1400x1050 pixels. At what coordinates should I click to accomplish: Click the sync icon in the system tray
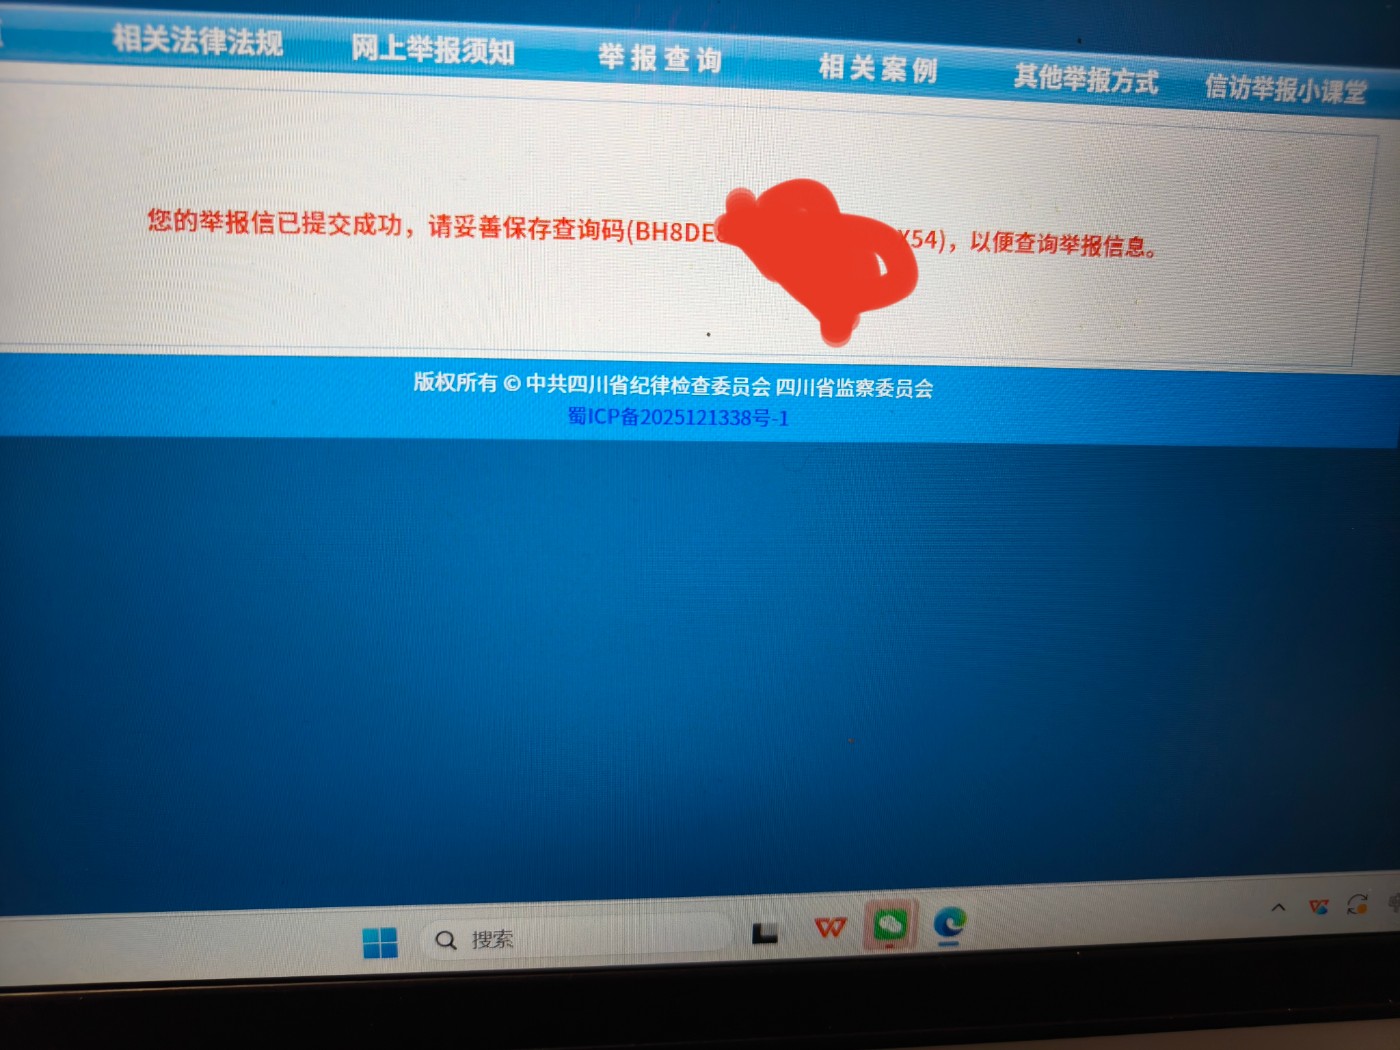point(1357,905)
